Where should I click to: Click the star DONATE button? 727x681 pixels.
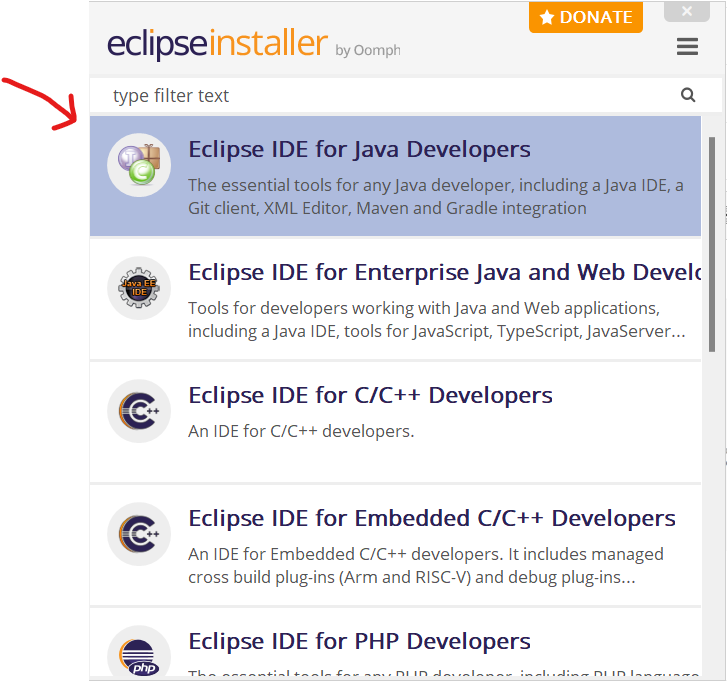coord(586,17)
